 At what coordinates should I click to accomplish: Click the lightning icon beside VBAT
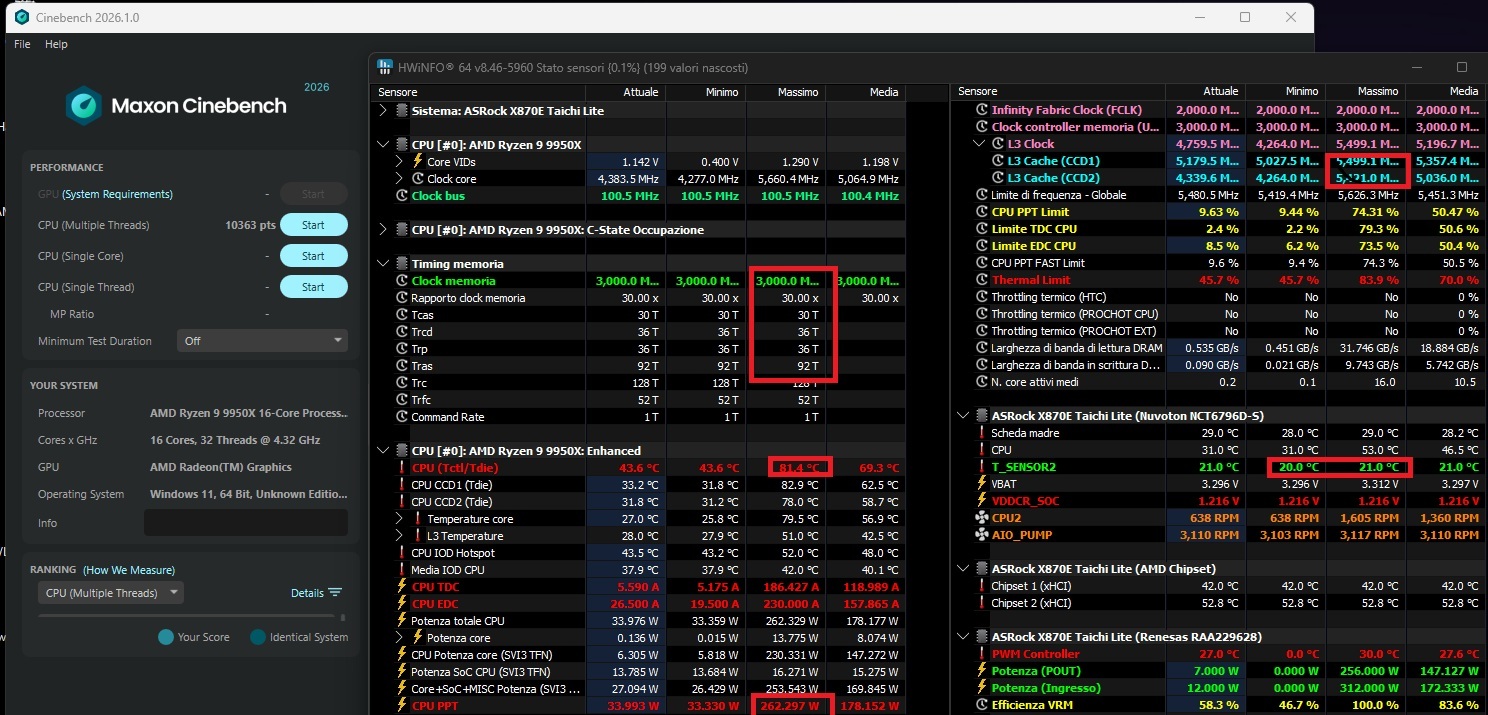(x=981, y=484)
